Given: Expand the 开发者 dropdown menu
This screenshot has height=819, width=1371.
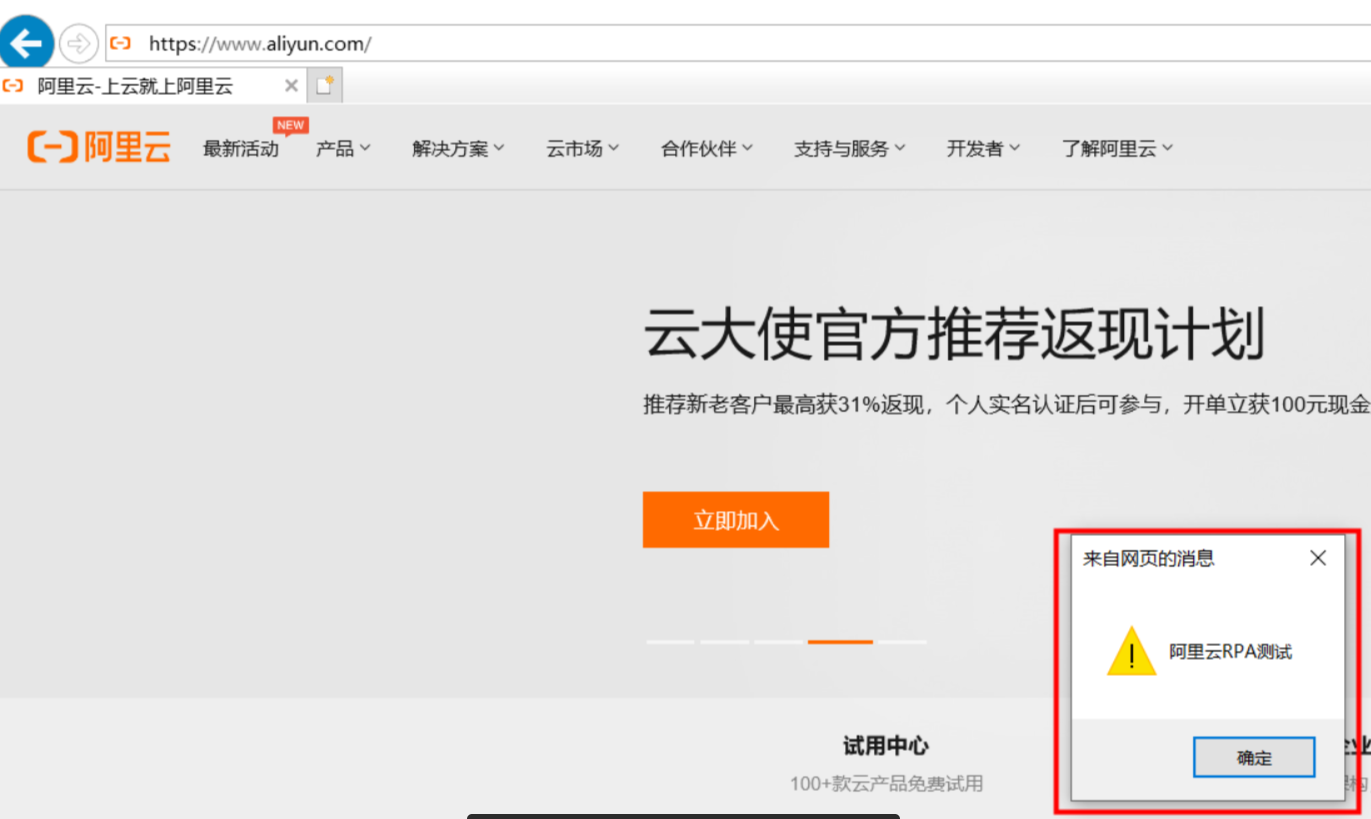Looking at the screenshot, I should click(x=983, y=149).
